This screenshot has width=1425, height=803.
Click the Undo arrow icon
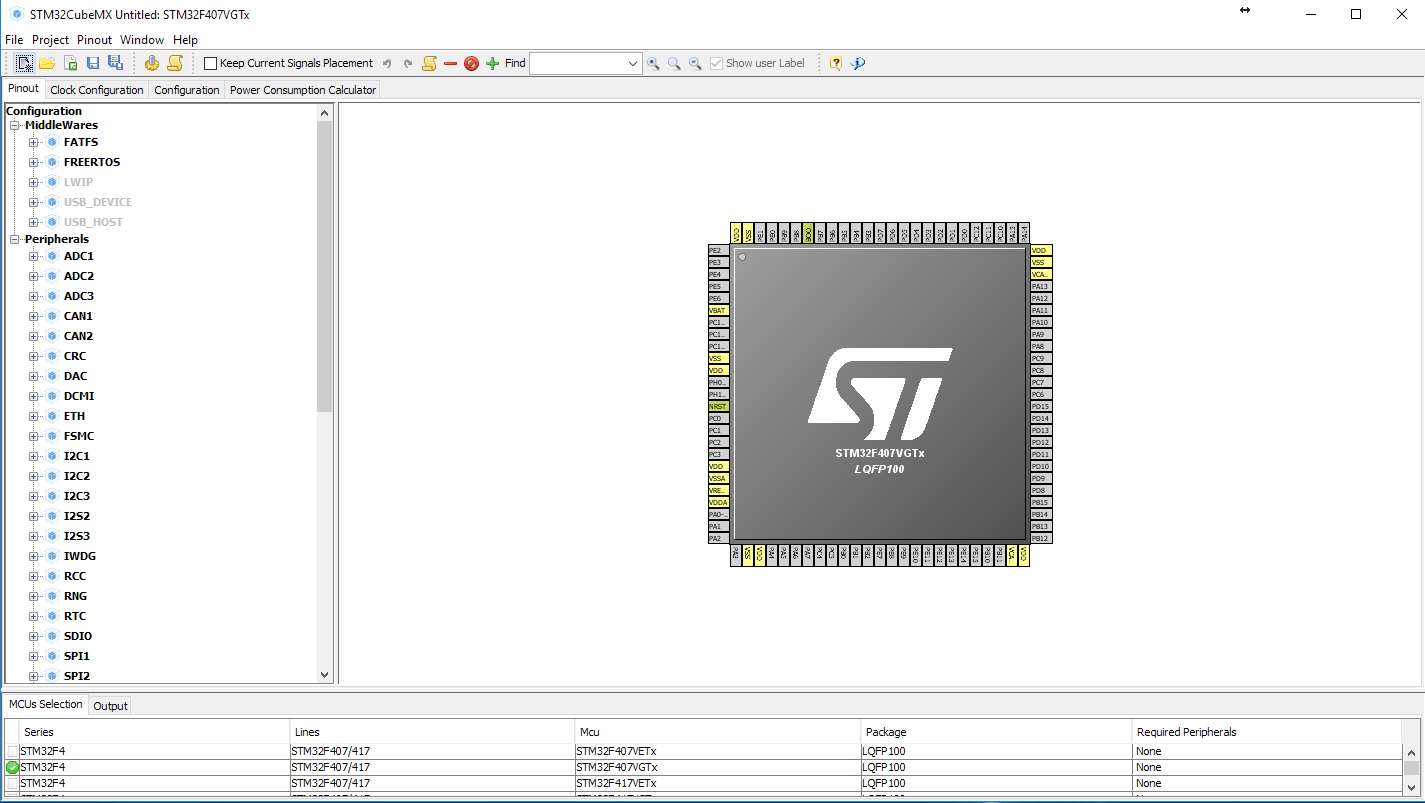387,63
